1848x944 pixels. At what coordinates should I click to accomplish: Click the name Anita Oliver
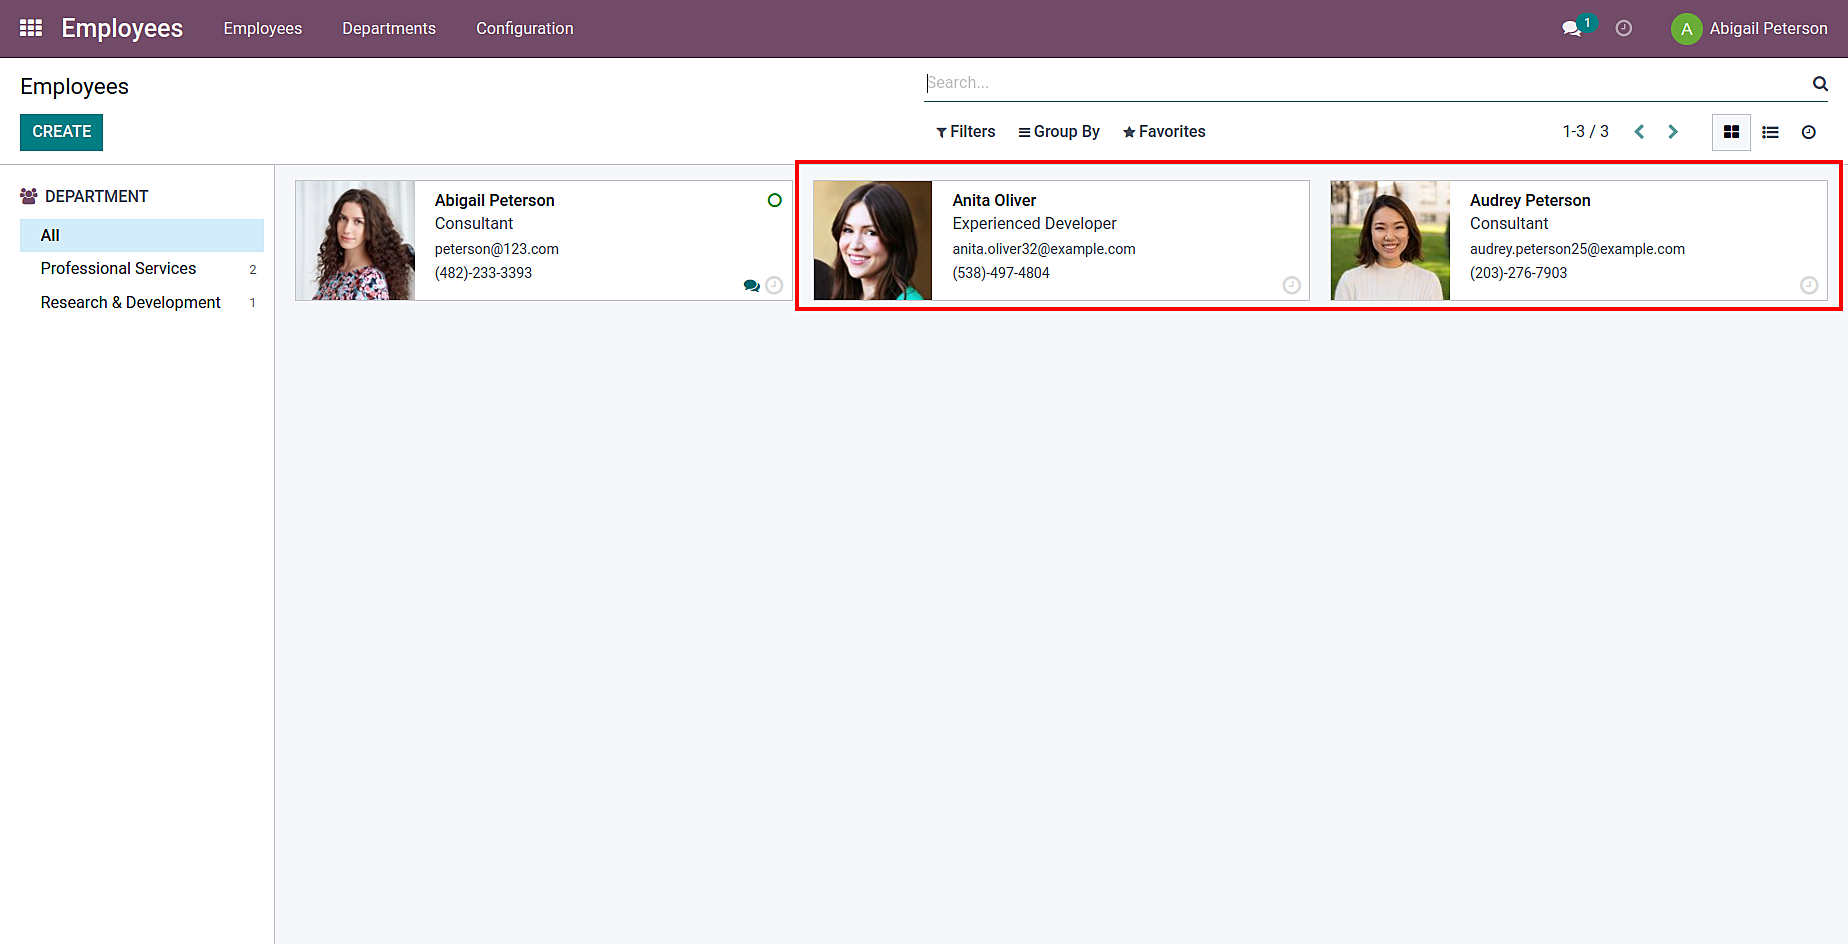click(x=994, y=200)
